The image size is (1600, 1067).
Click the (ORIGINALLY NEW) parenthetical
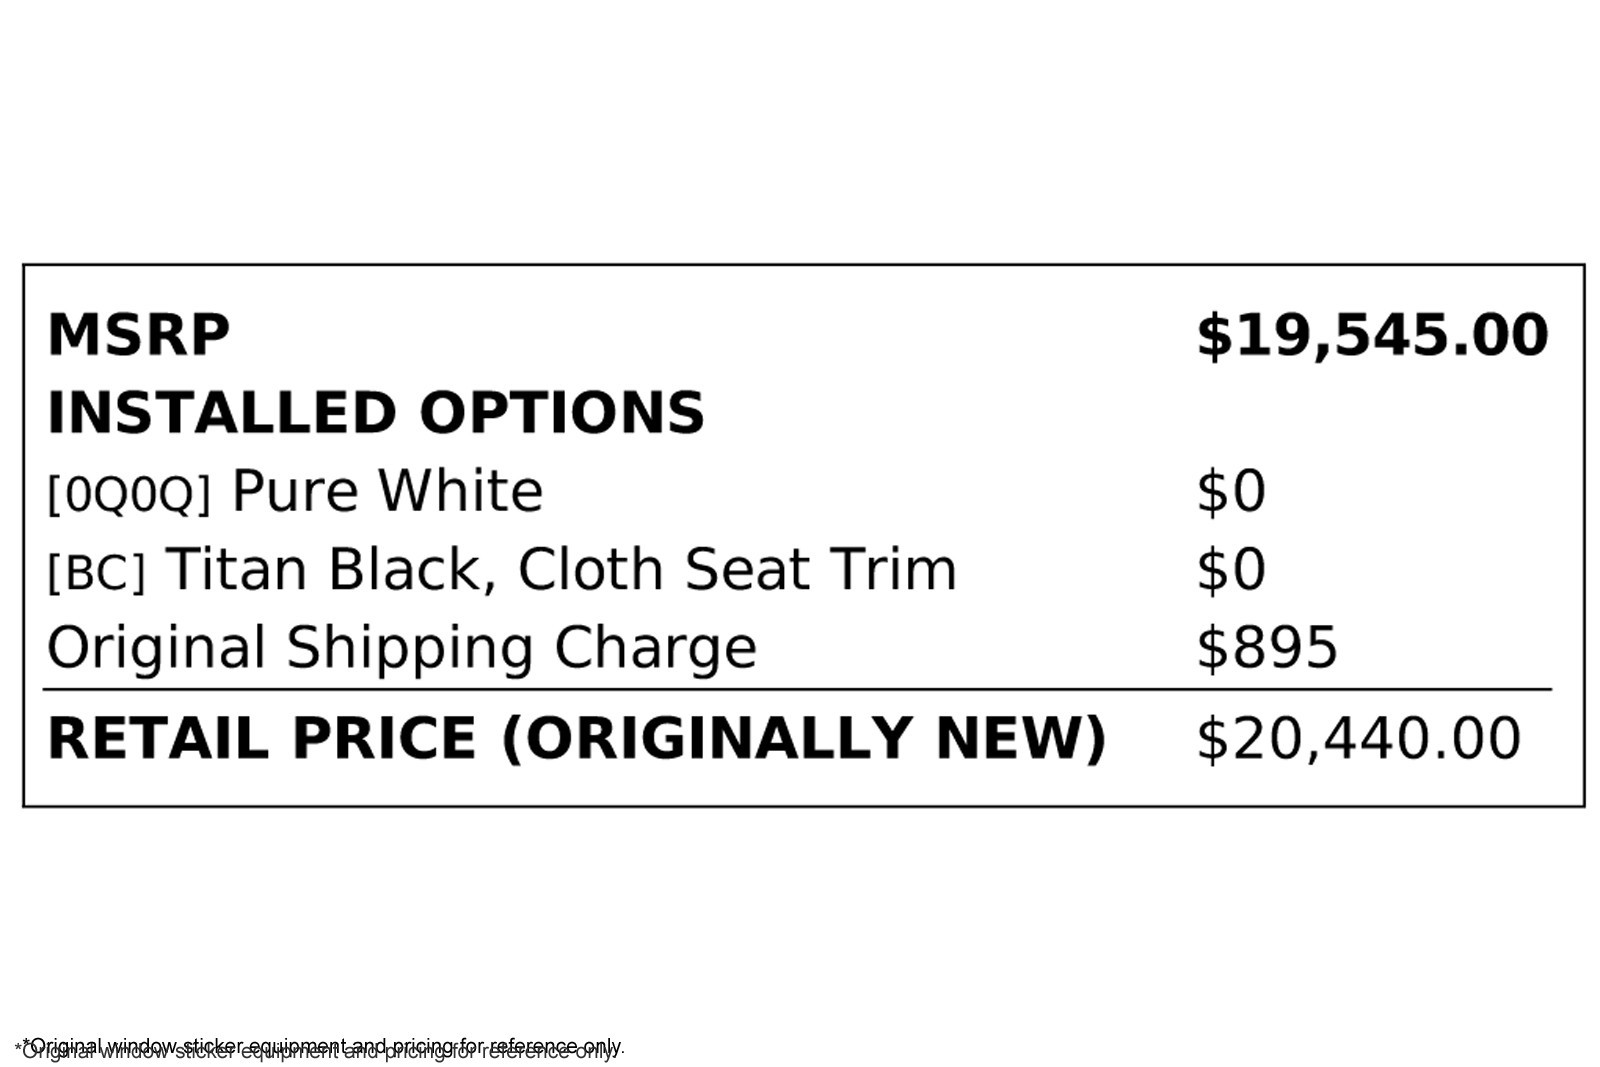click(803, 739)
